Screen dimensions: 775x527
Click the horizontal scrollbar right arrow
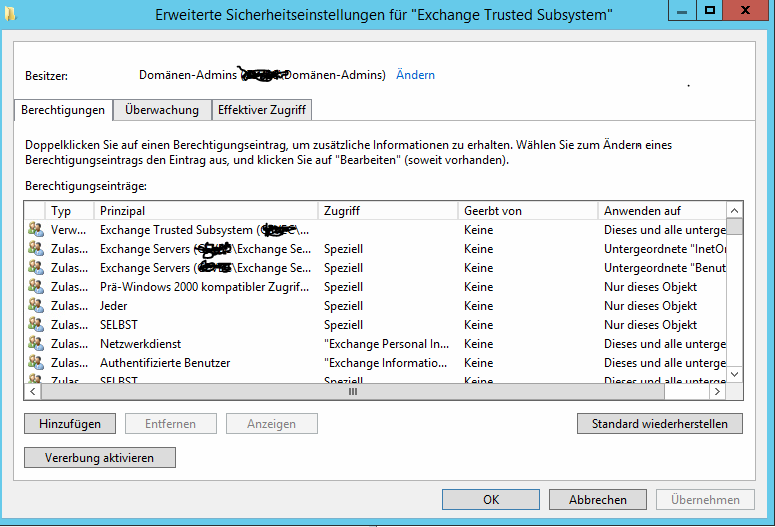pos(718,392)
